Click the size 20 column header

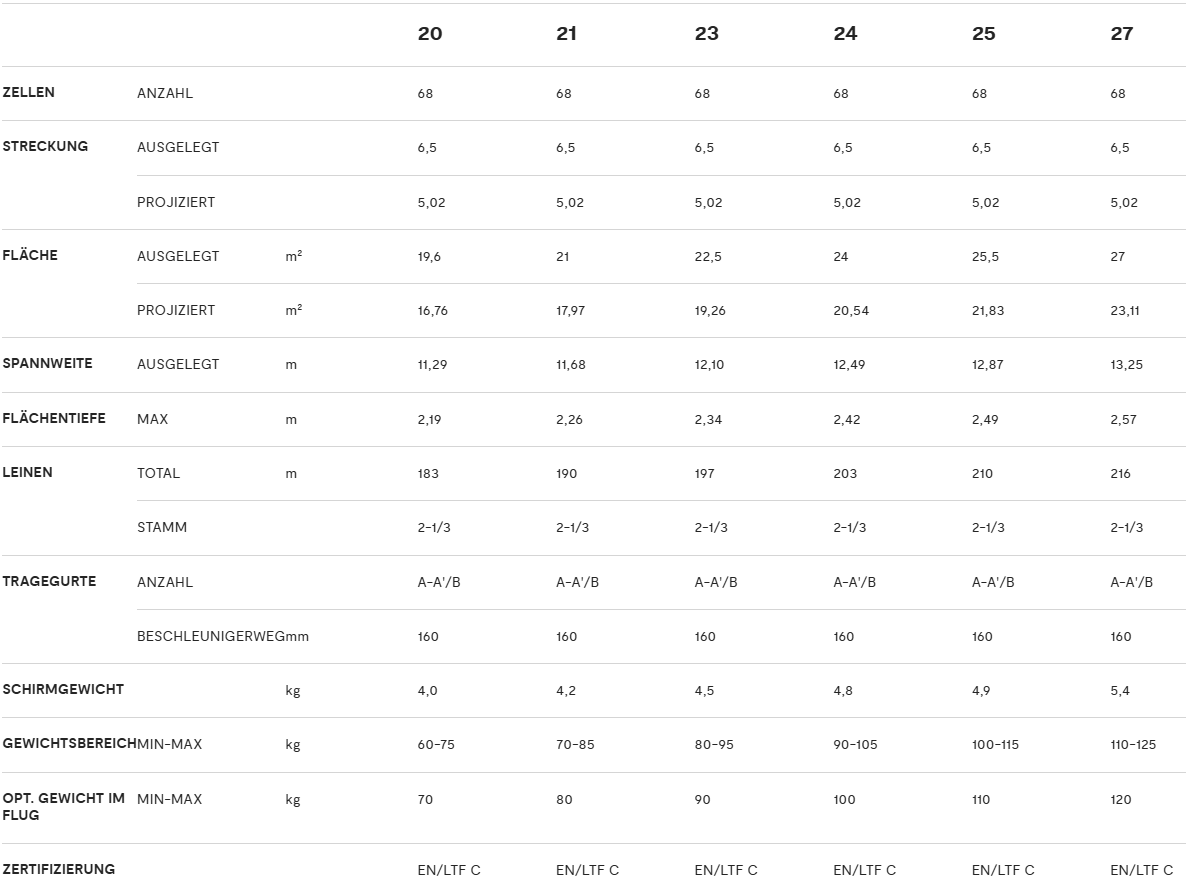coord(429,34)
